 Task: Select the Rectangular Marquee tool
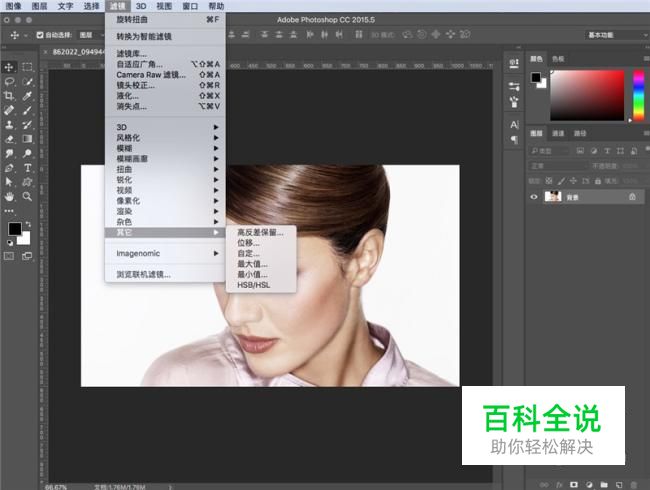pos(27,67)
